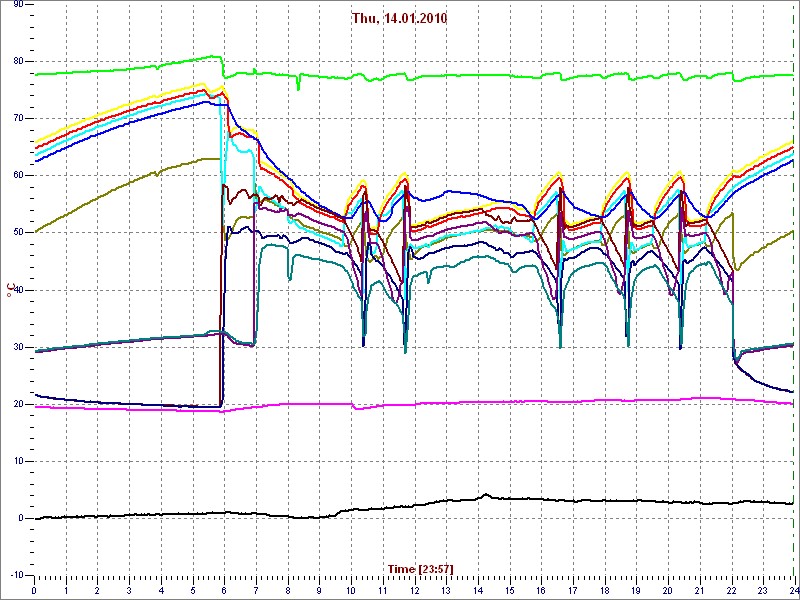Click the 'Time [23:57]' axis caption
This screenshot has height=600, width=800.
coord(421,568)
